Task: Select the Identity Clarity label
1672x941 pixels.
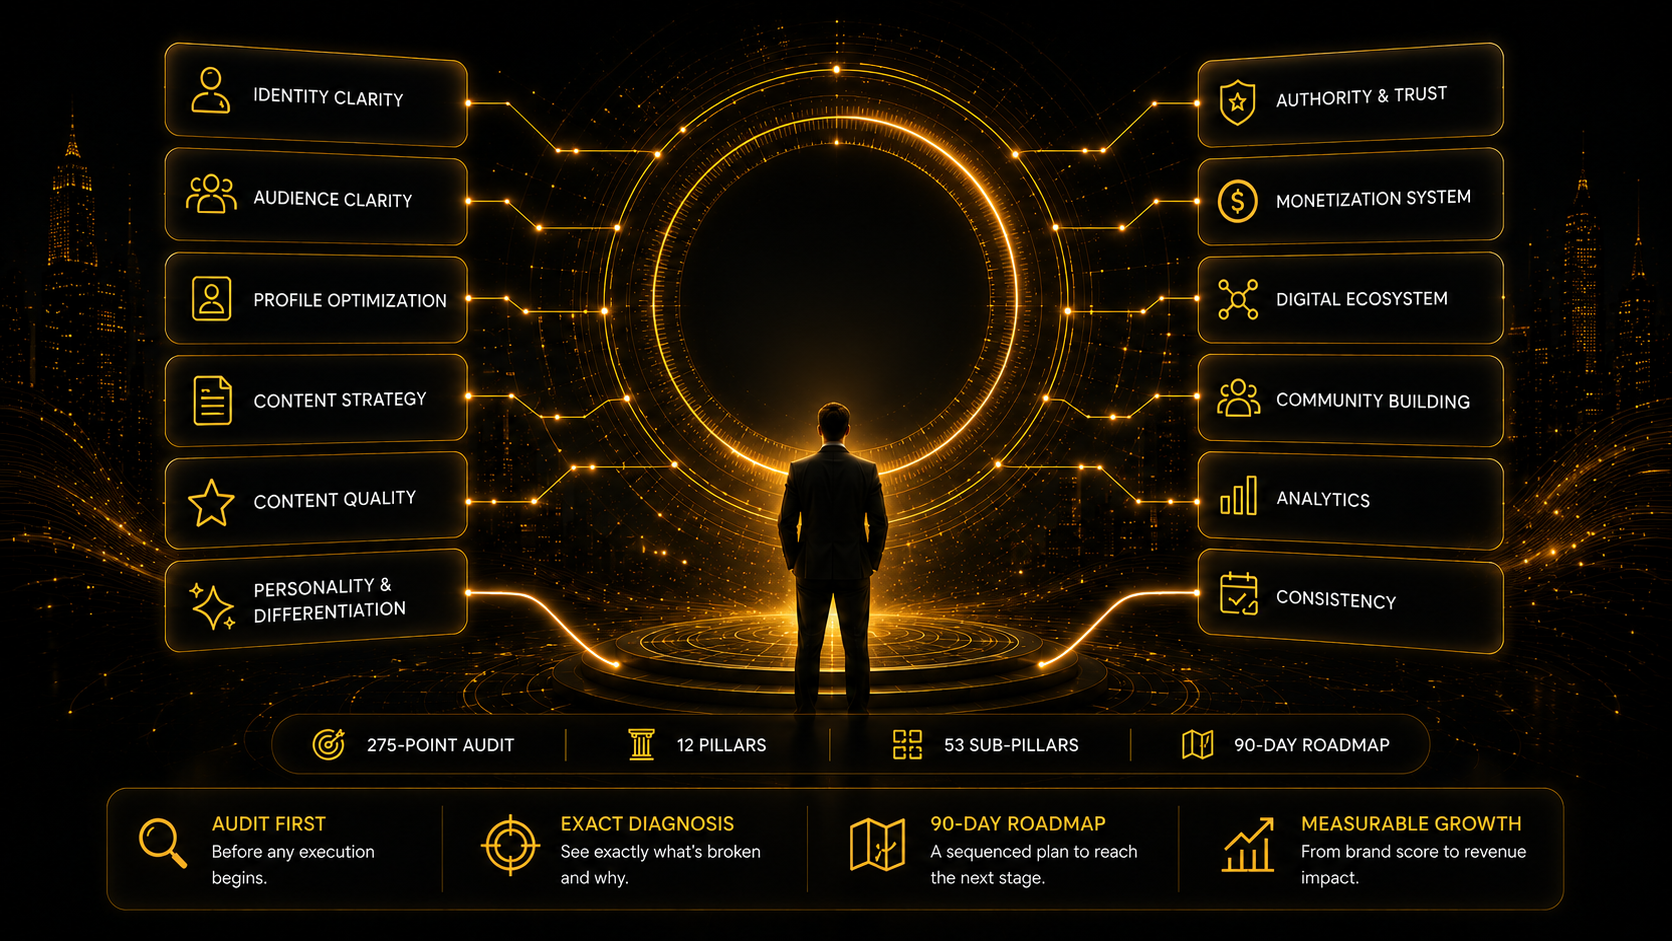Action: click(x=328, y=97)
